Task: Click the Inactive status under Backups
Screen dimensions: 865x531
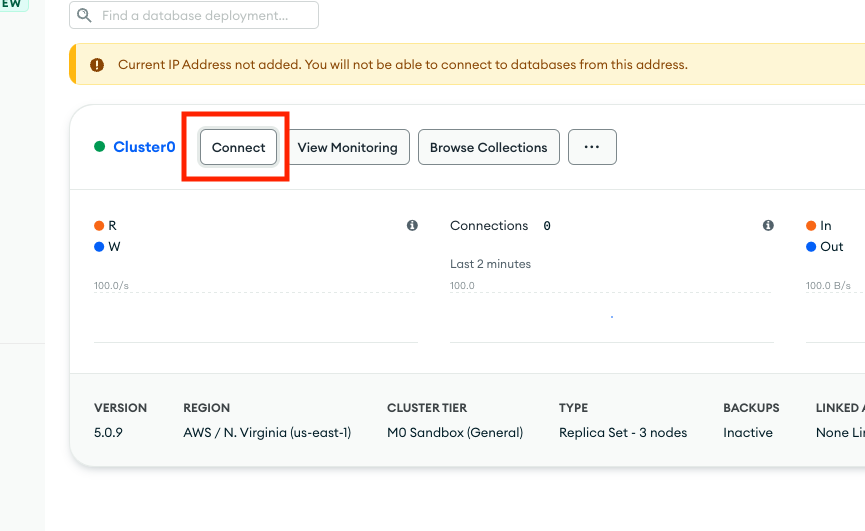Action: [748, 433]
